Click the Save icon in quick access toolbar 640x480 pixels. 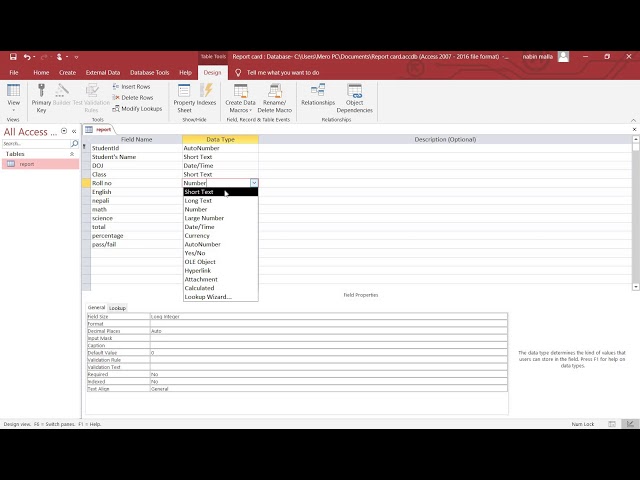[x=13, y=57]
